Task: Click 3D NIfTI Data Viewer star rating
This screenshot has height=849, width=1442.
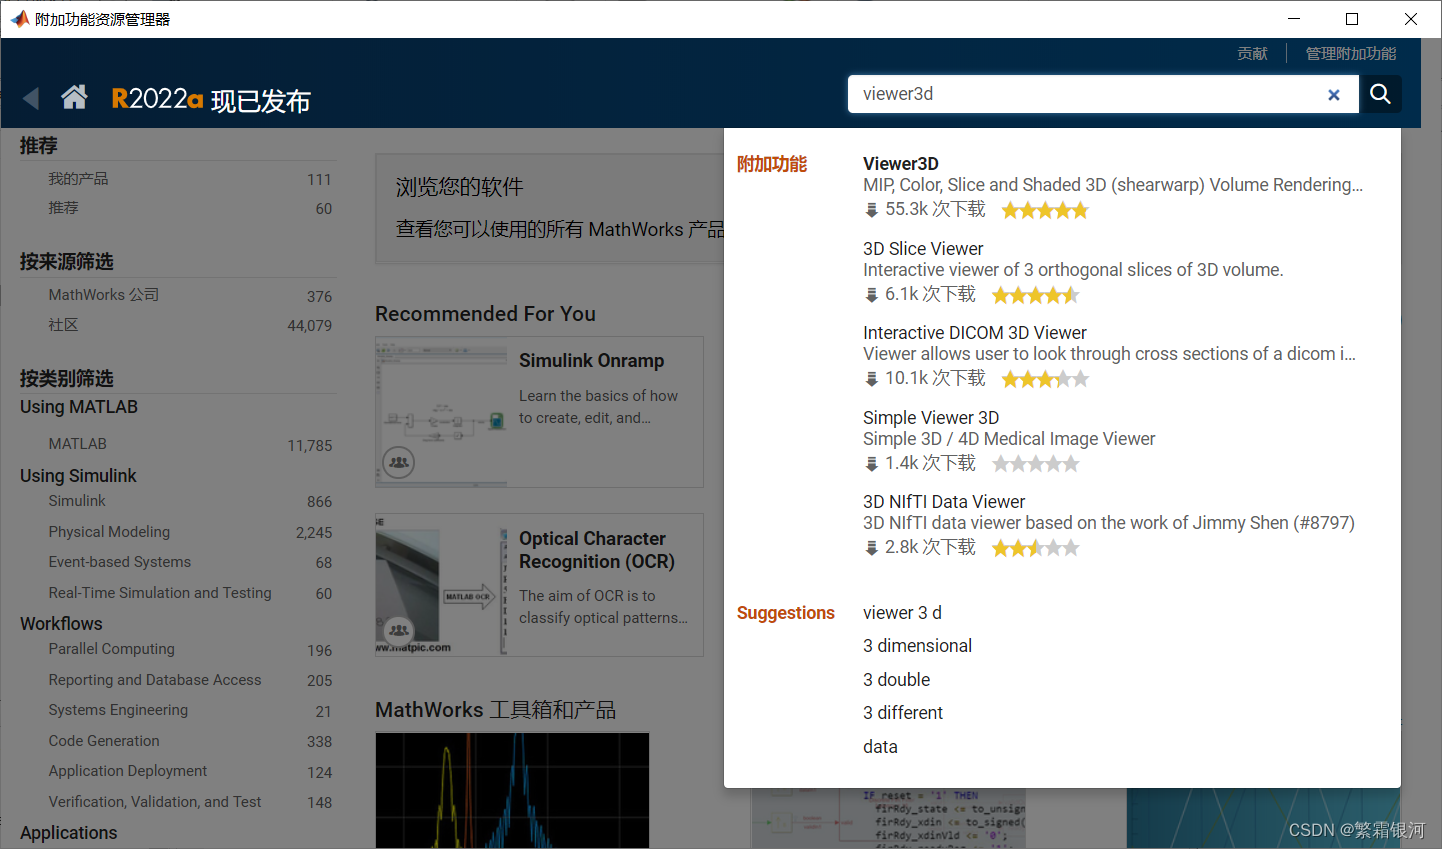Action: point(1036,548)
